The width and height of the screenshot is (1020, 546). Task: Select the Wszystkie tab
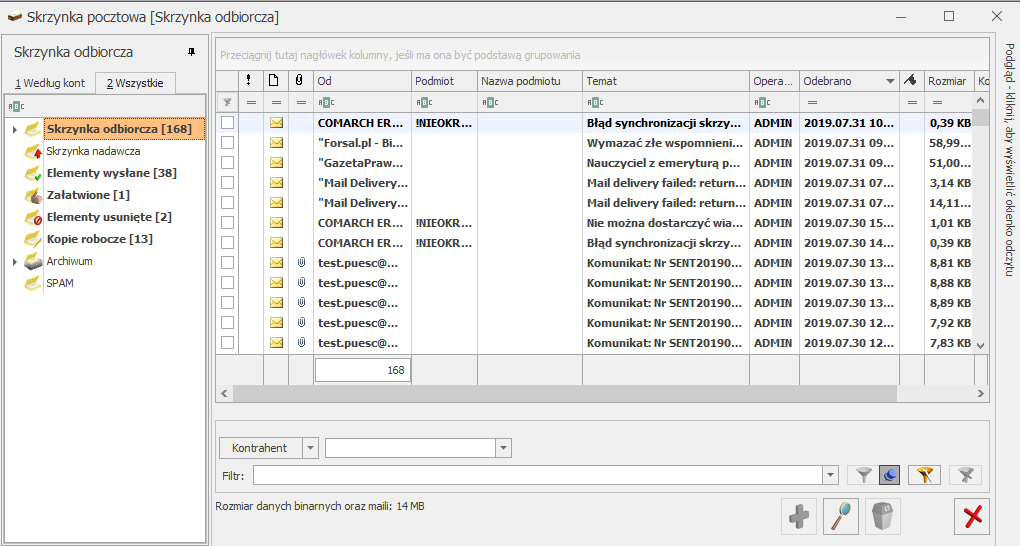click(135, 83)
